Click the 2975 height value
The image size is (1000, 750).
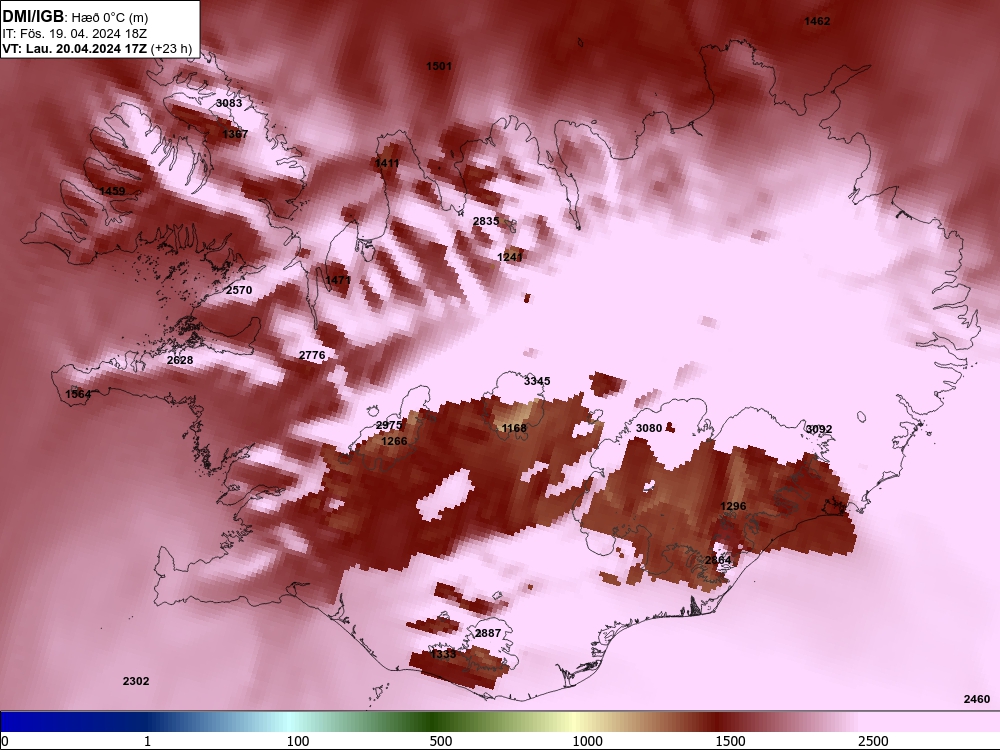click(389, 425)
